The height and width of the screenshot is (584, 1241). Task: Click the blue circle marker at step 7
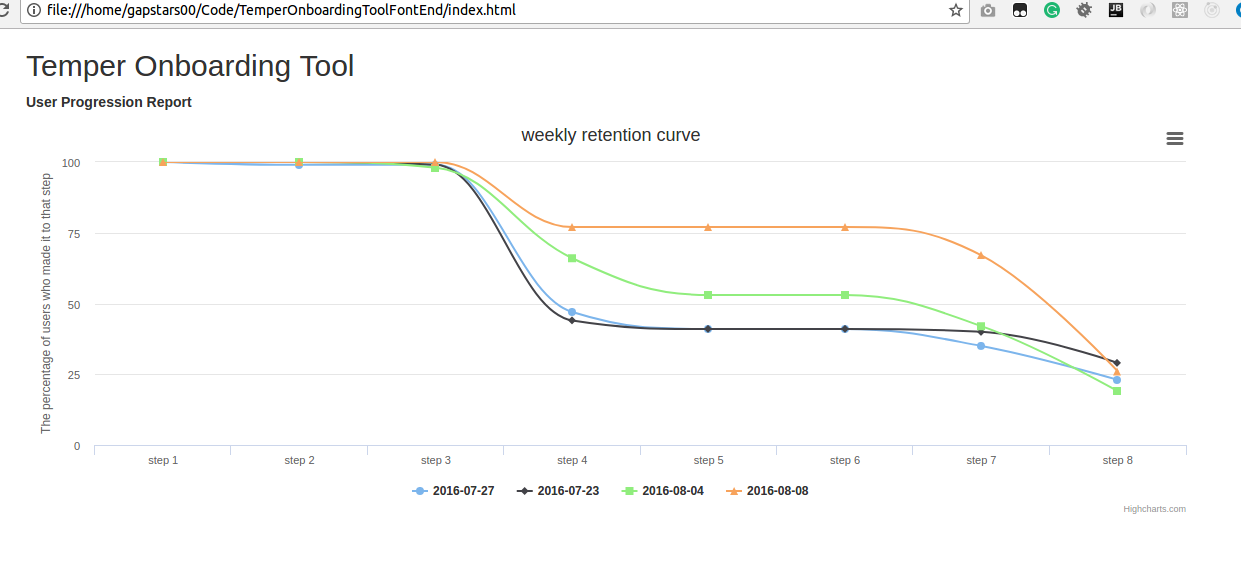(981, 346)
